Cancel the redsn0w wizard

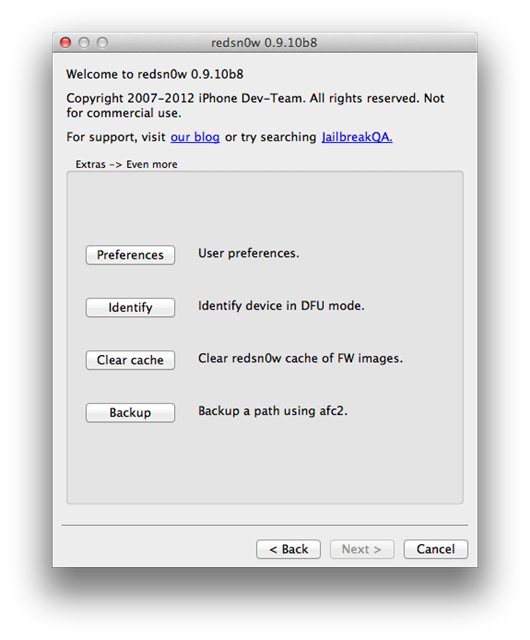[436, 549]
